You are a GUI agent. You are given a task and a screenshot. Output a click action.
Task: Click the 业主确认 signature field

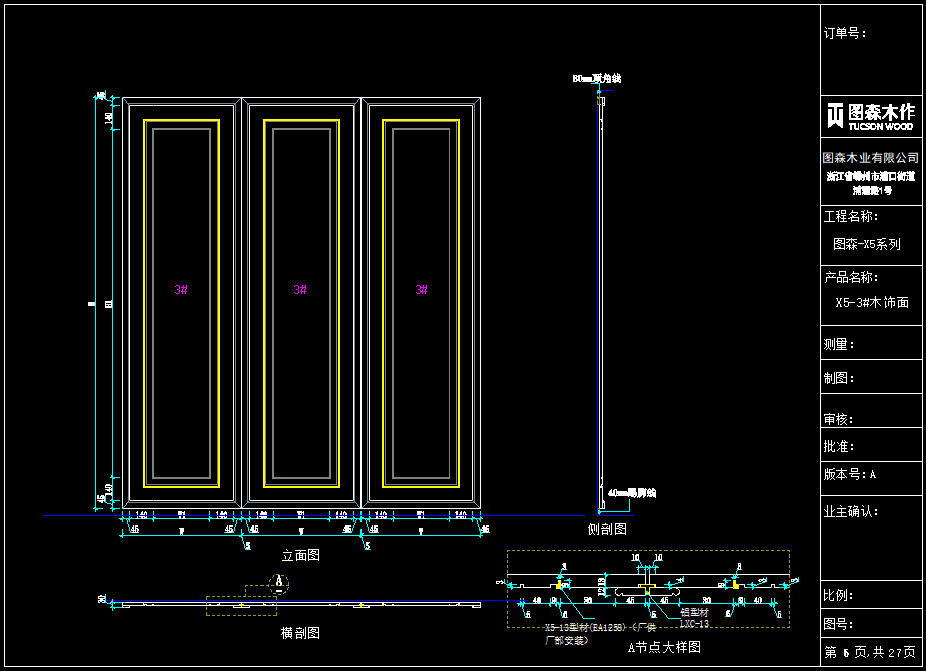(x=851, y=511)
